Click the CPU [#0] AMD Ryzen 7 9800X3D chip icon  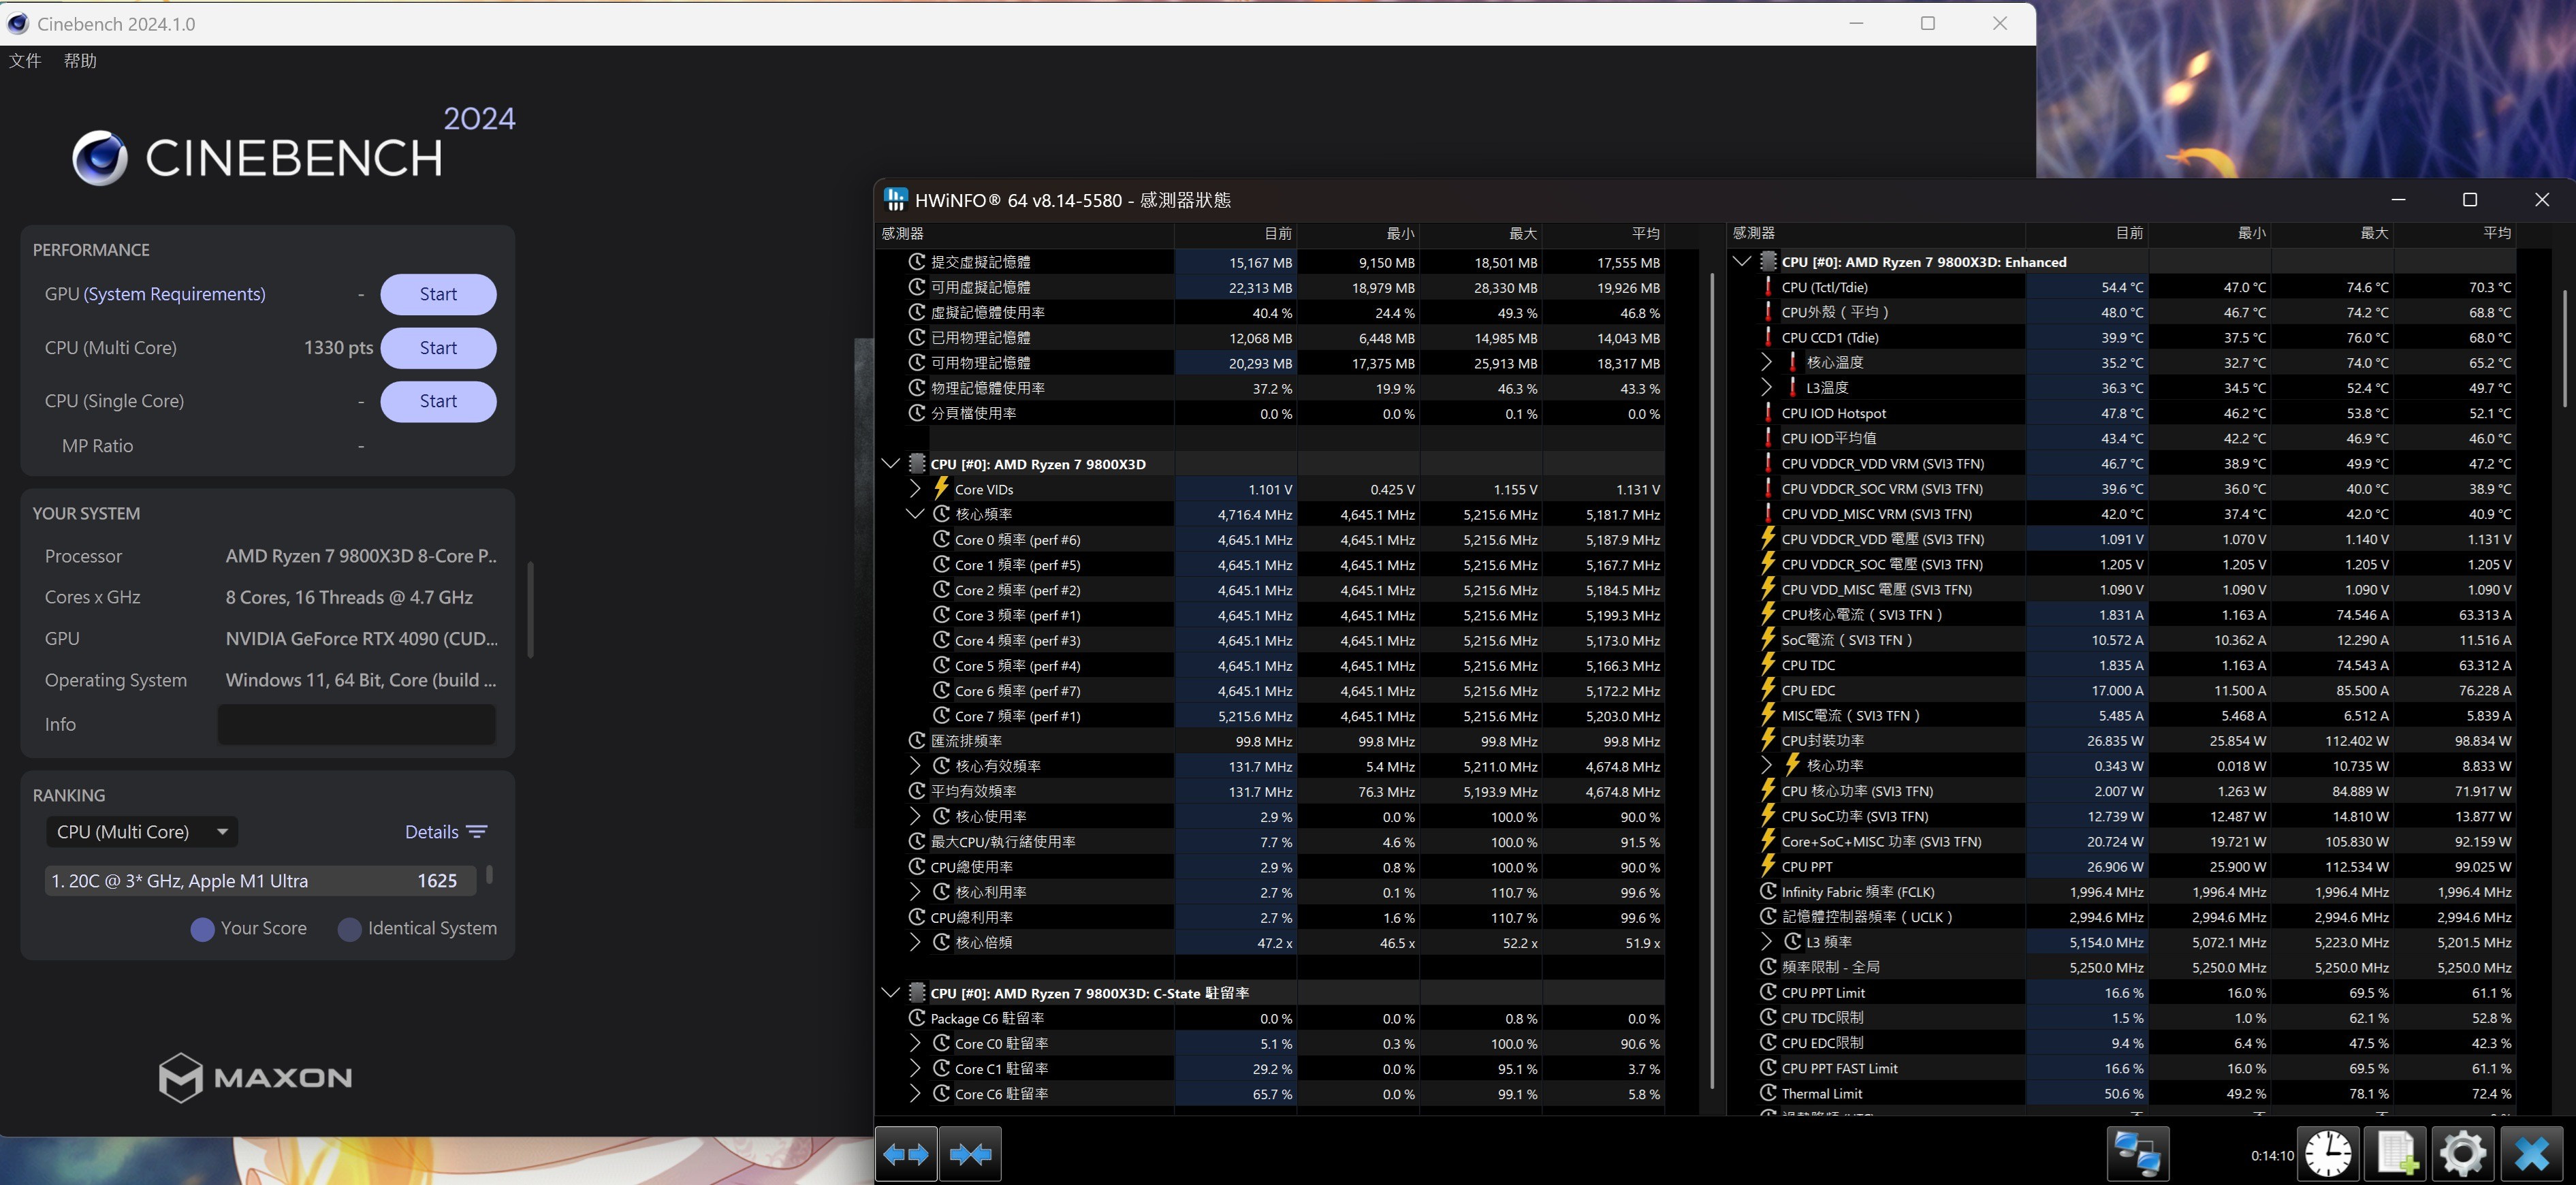[917, 463]
